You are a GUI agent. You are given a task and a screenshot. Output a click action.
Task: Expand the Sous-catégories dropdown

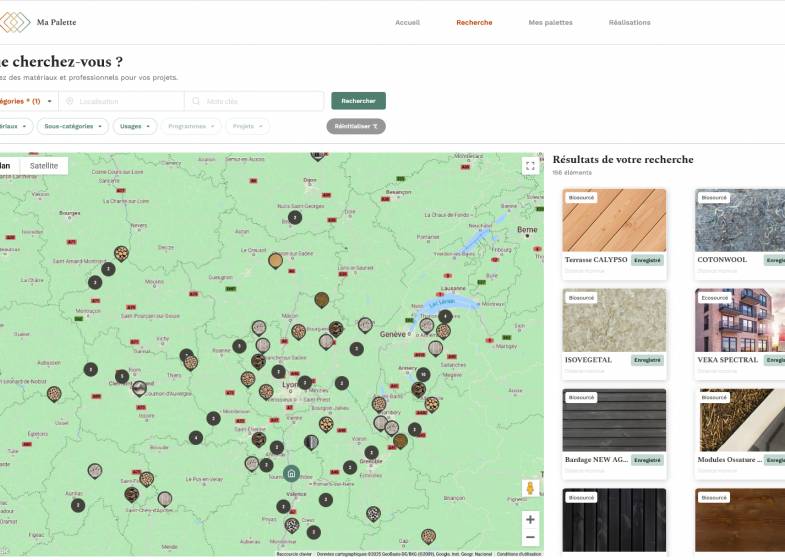pyautogui.click(x=72, y=126)
